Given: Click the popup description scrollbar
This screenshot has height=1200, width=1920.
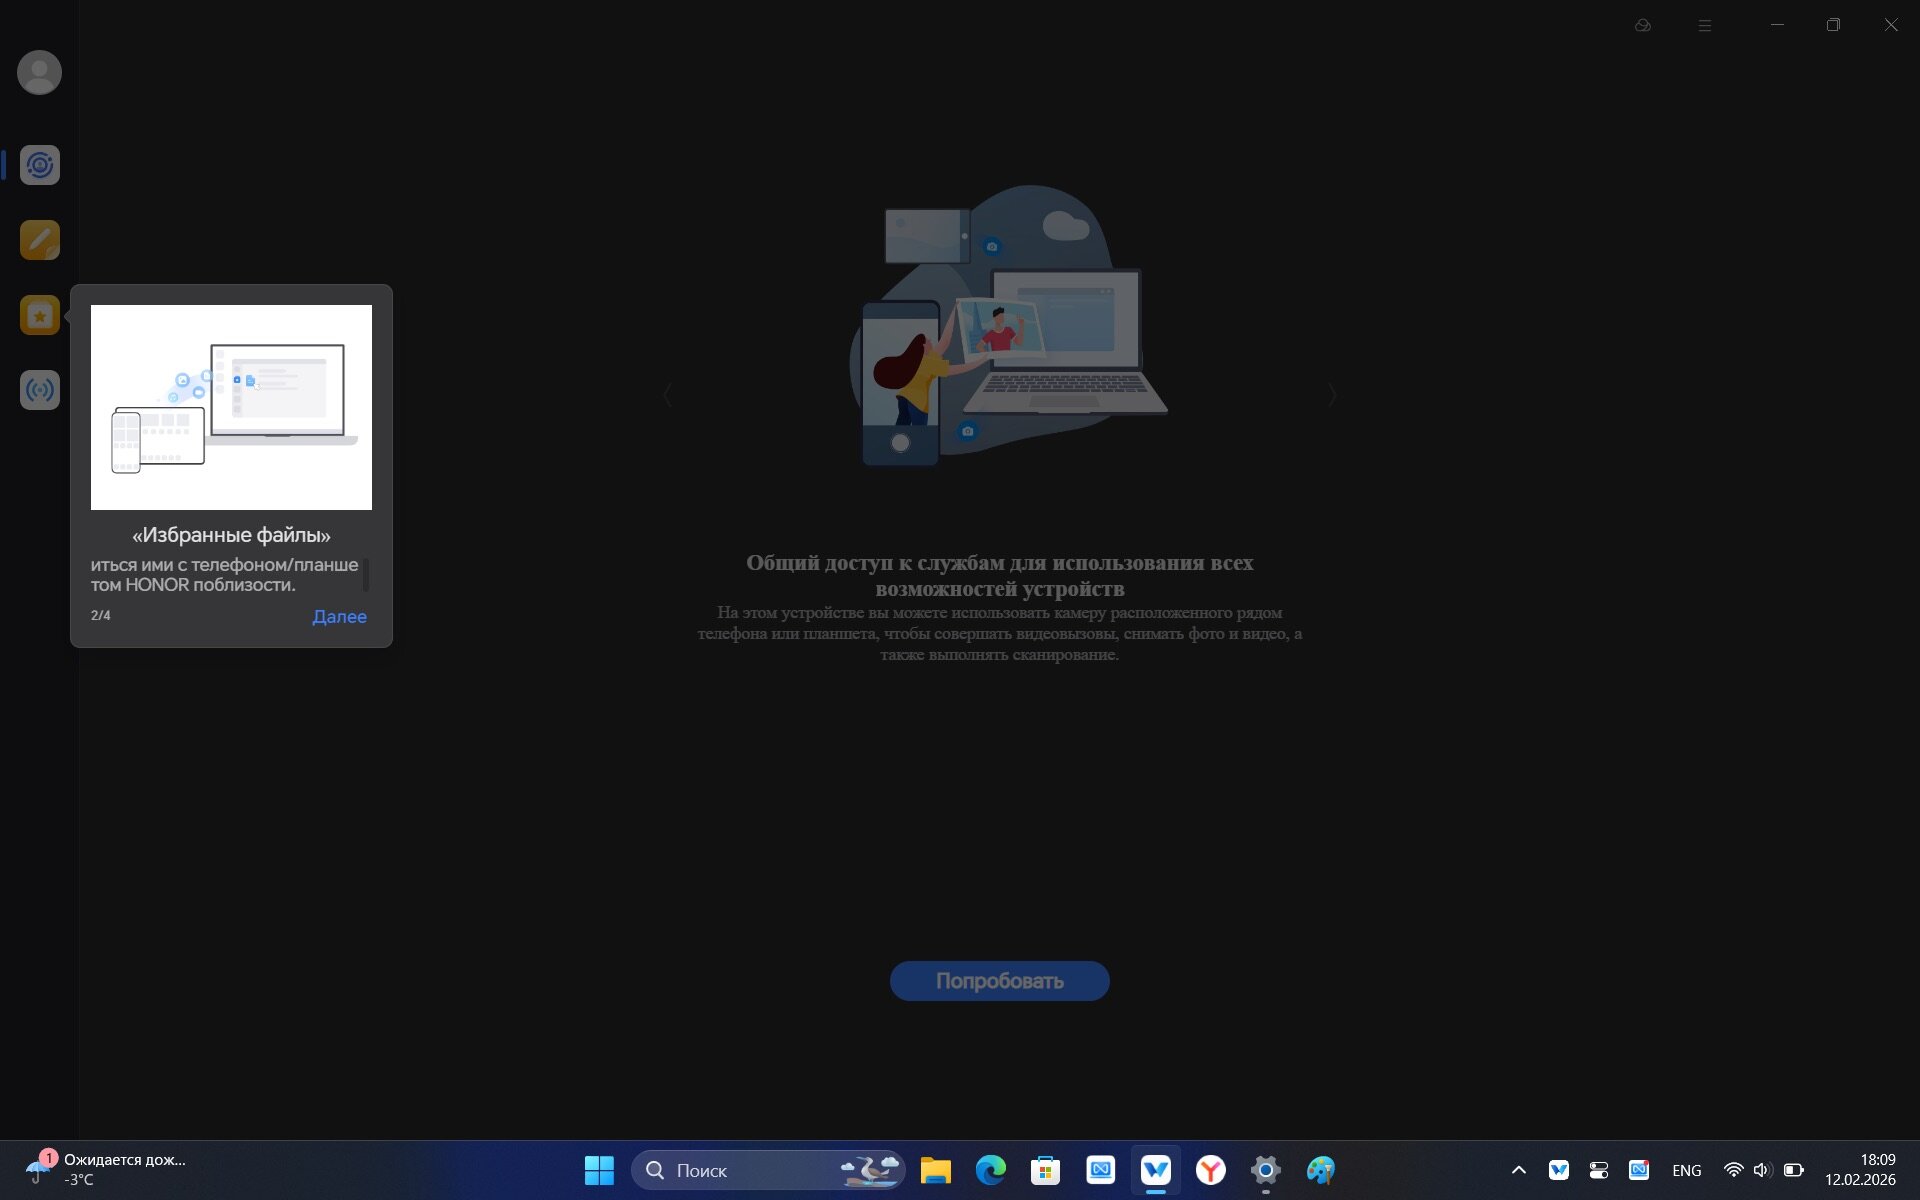Looking at the screenshot, I should coord(366,574).
